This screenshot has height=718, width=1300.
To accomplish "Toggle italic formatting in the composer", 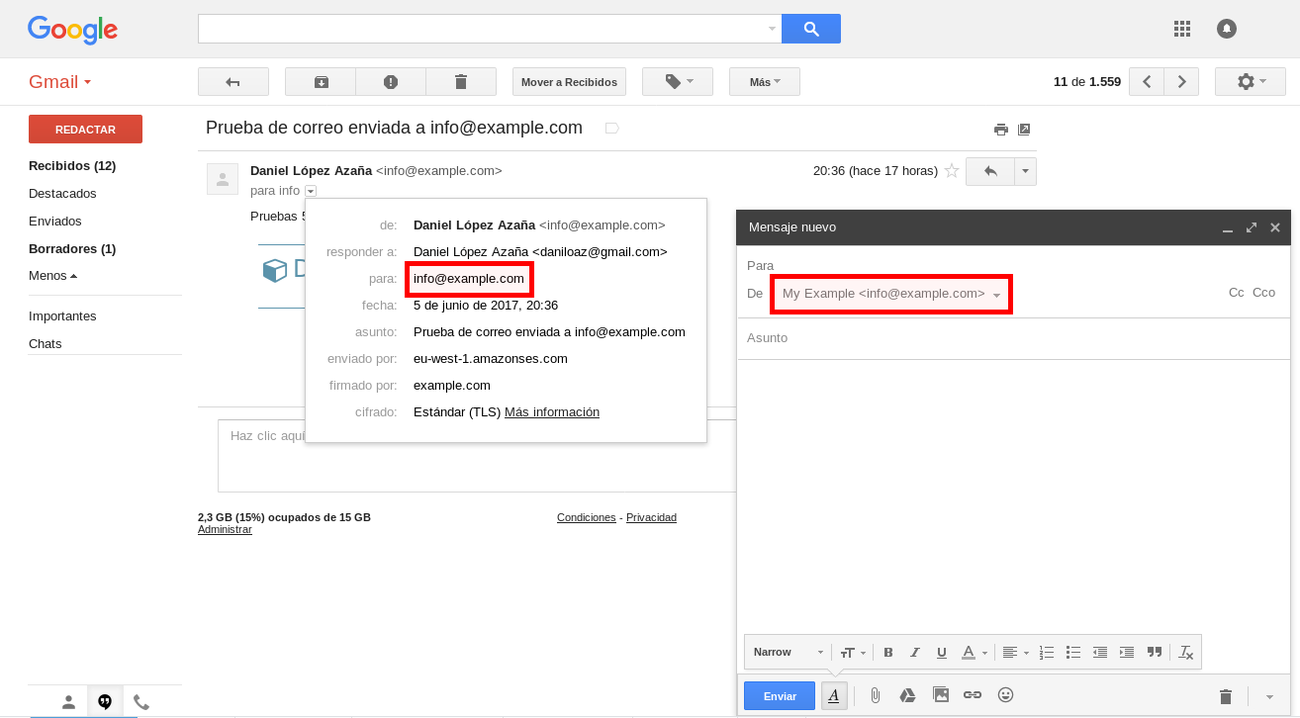I will (915, 652).
